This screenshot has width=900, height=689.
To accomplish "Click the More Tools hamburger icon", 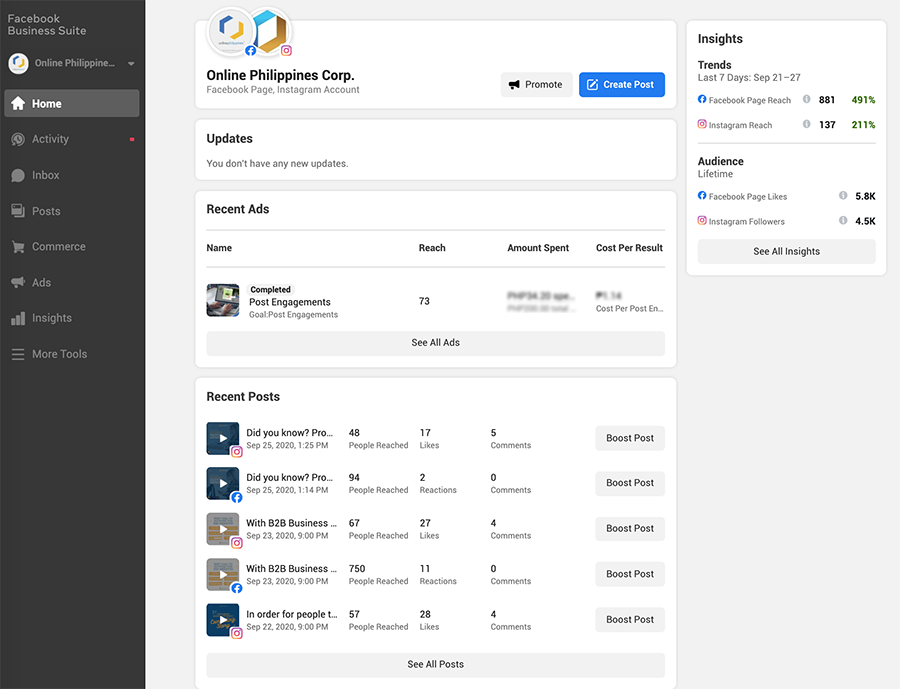I will coord(18,354).
